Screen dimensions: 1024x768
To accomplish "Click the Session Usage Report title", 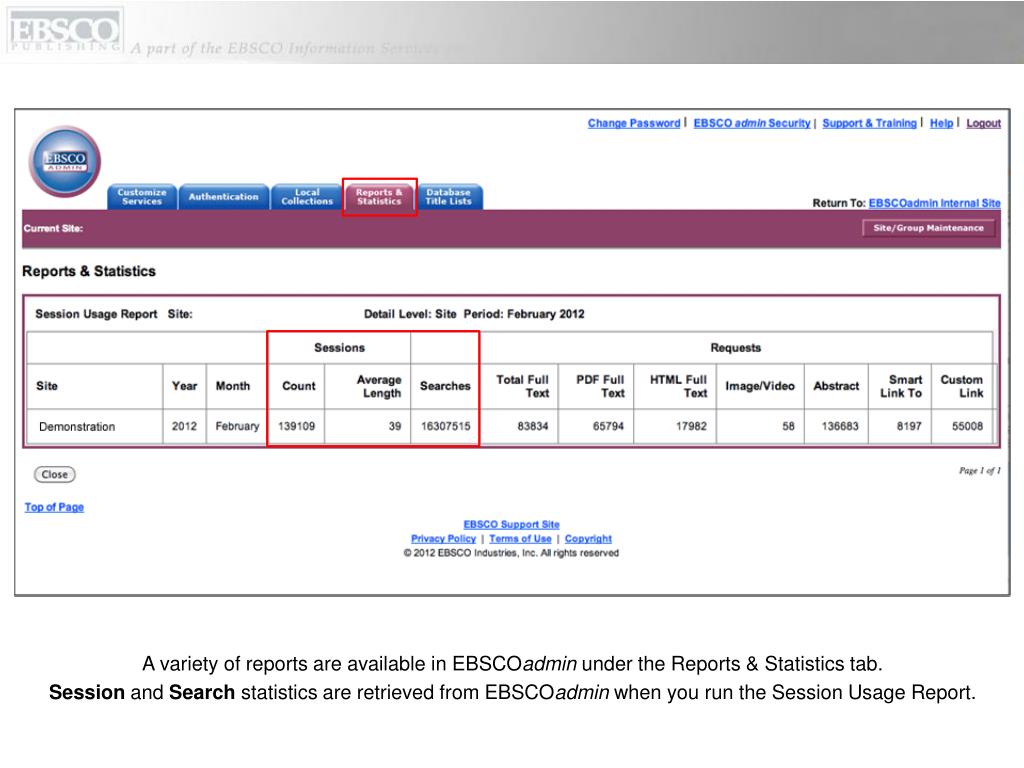I will pos(96,314).
